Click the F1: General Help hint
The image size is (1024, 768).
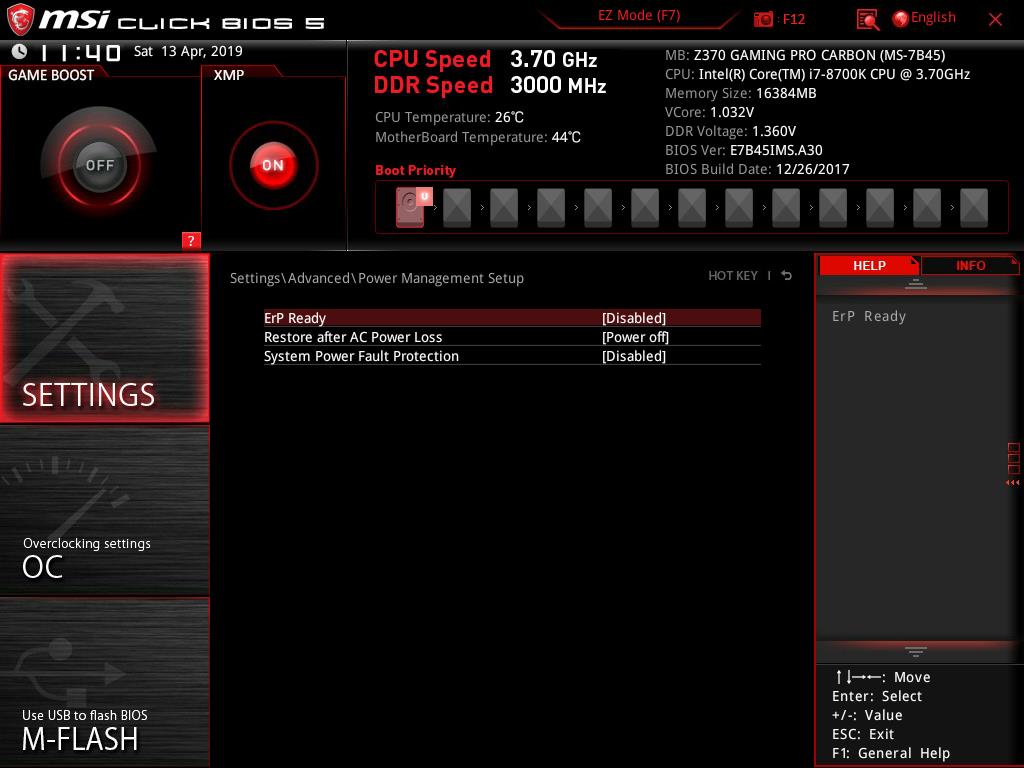pyautogui.click(x=891, y=753)
